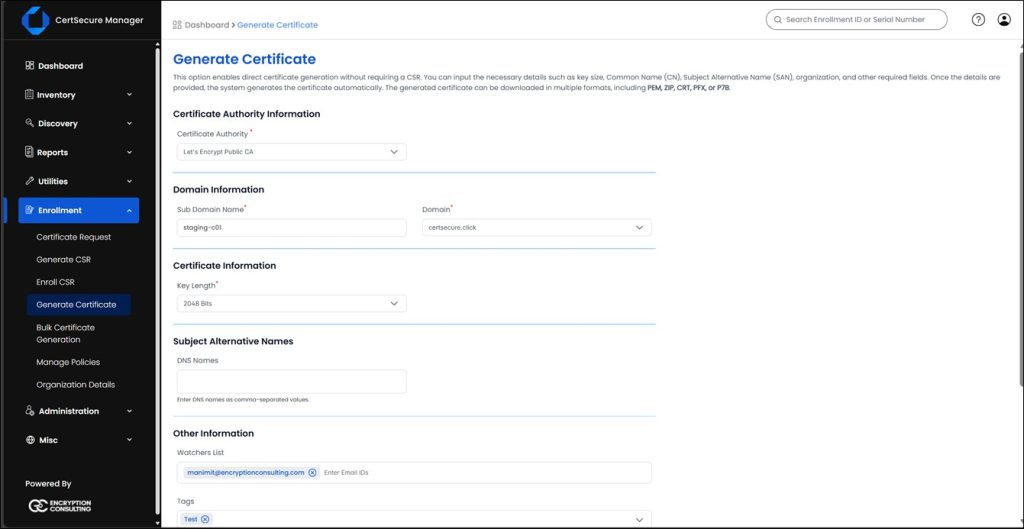Screen dimensions: 1024x529
Task: Select Enroll CSR submenu item
Action: click(56, 282)
